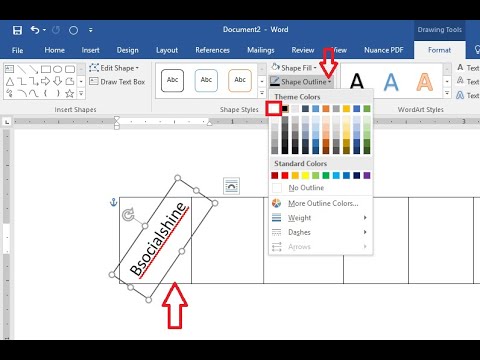Open the File tab
The image size is (480, 360).
[x=17, y=50]
